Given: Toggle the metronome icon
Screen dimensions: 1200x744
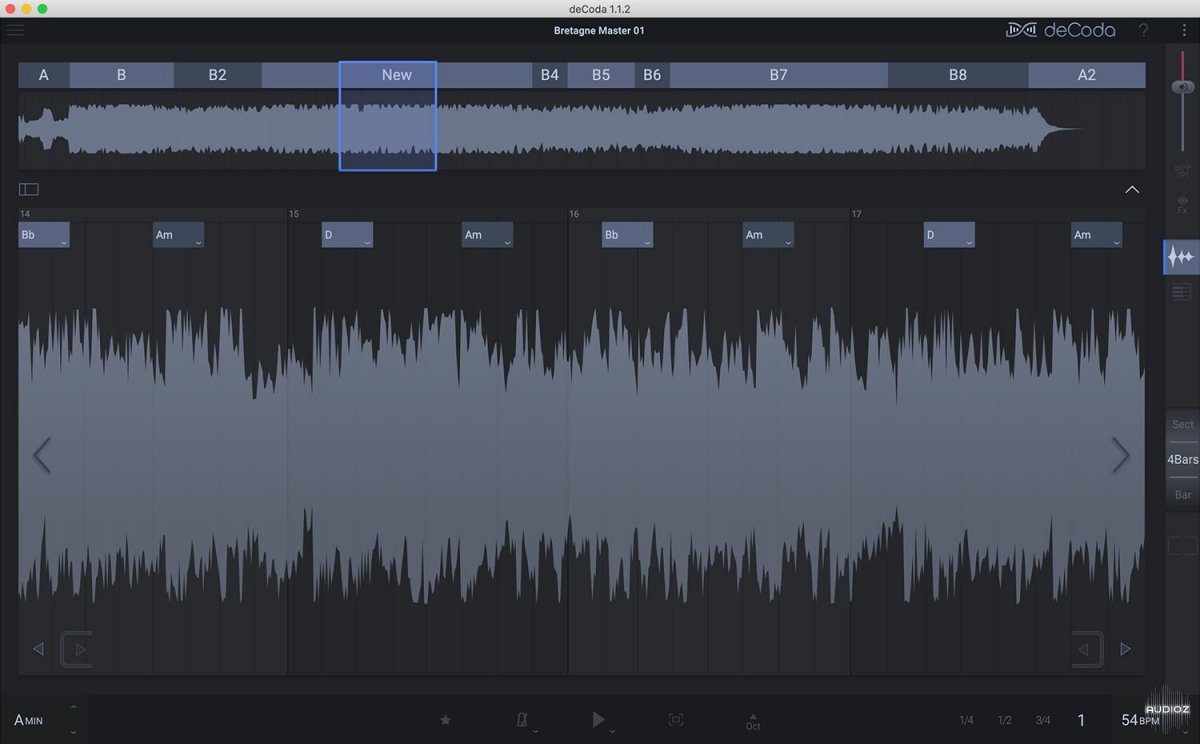Looking at the screenshot, I should point(522,720).
